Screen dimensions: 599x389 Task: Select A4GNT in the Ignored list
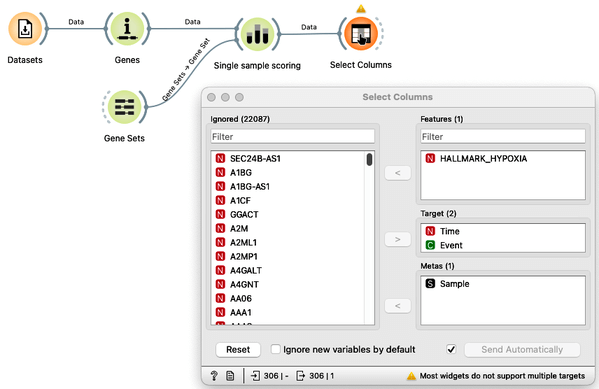[288, 285]
